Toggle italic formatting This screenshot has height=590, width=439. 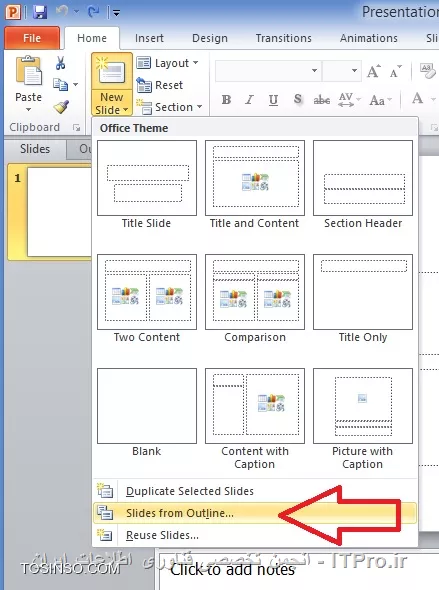249,100
